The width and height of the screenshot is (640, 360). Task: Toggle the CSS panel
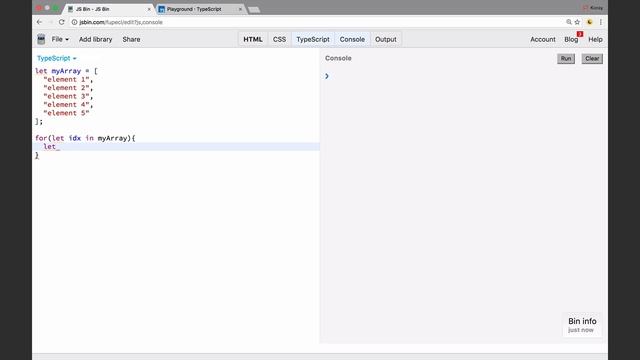coord(279,39)
